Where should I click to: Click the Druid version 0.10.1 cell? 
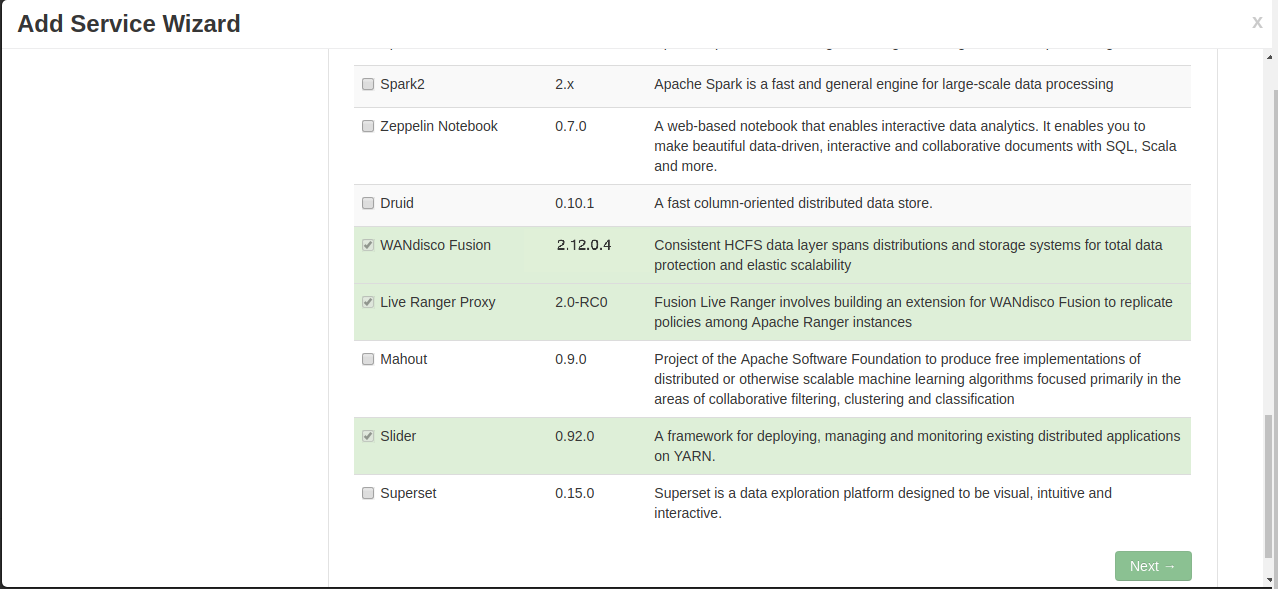[575, 203]
